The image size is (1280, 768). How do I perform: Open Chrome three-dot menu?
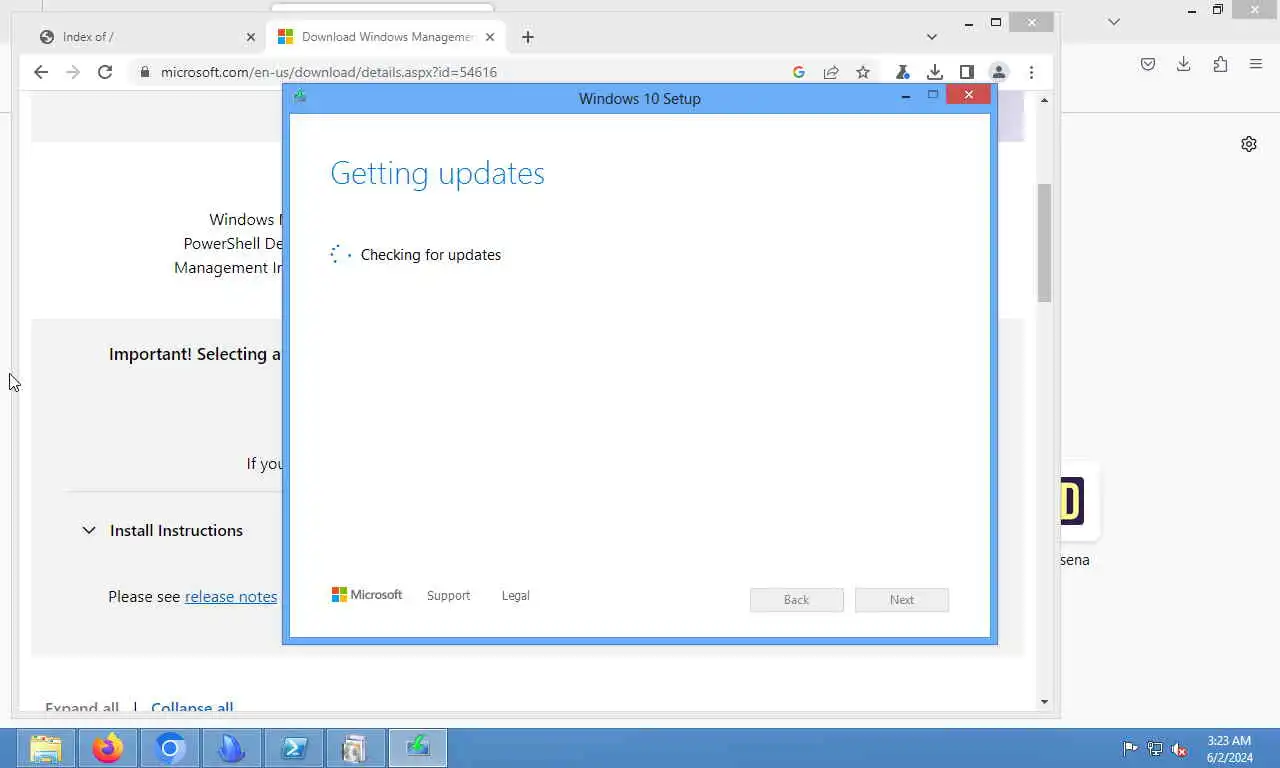[1031, 72]
